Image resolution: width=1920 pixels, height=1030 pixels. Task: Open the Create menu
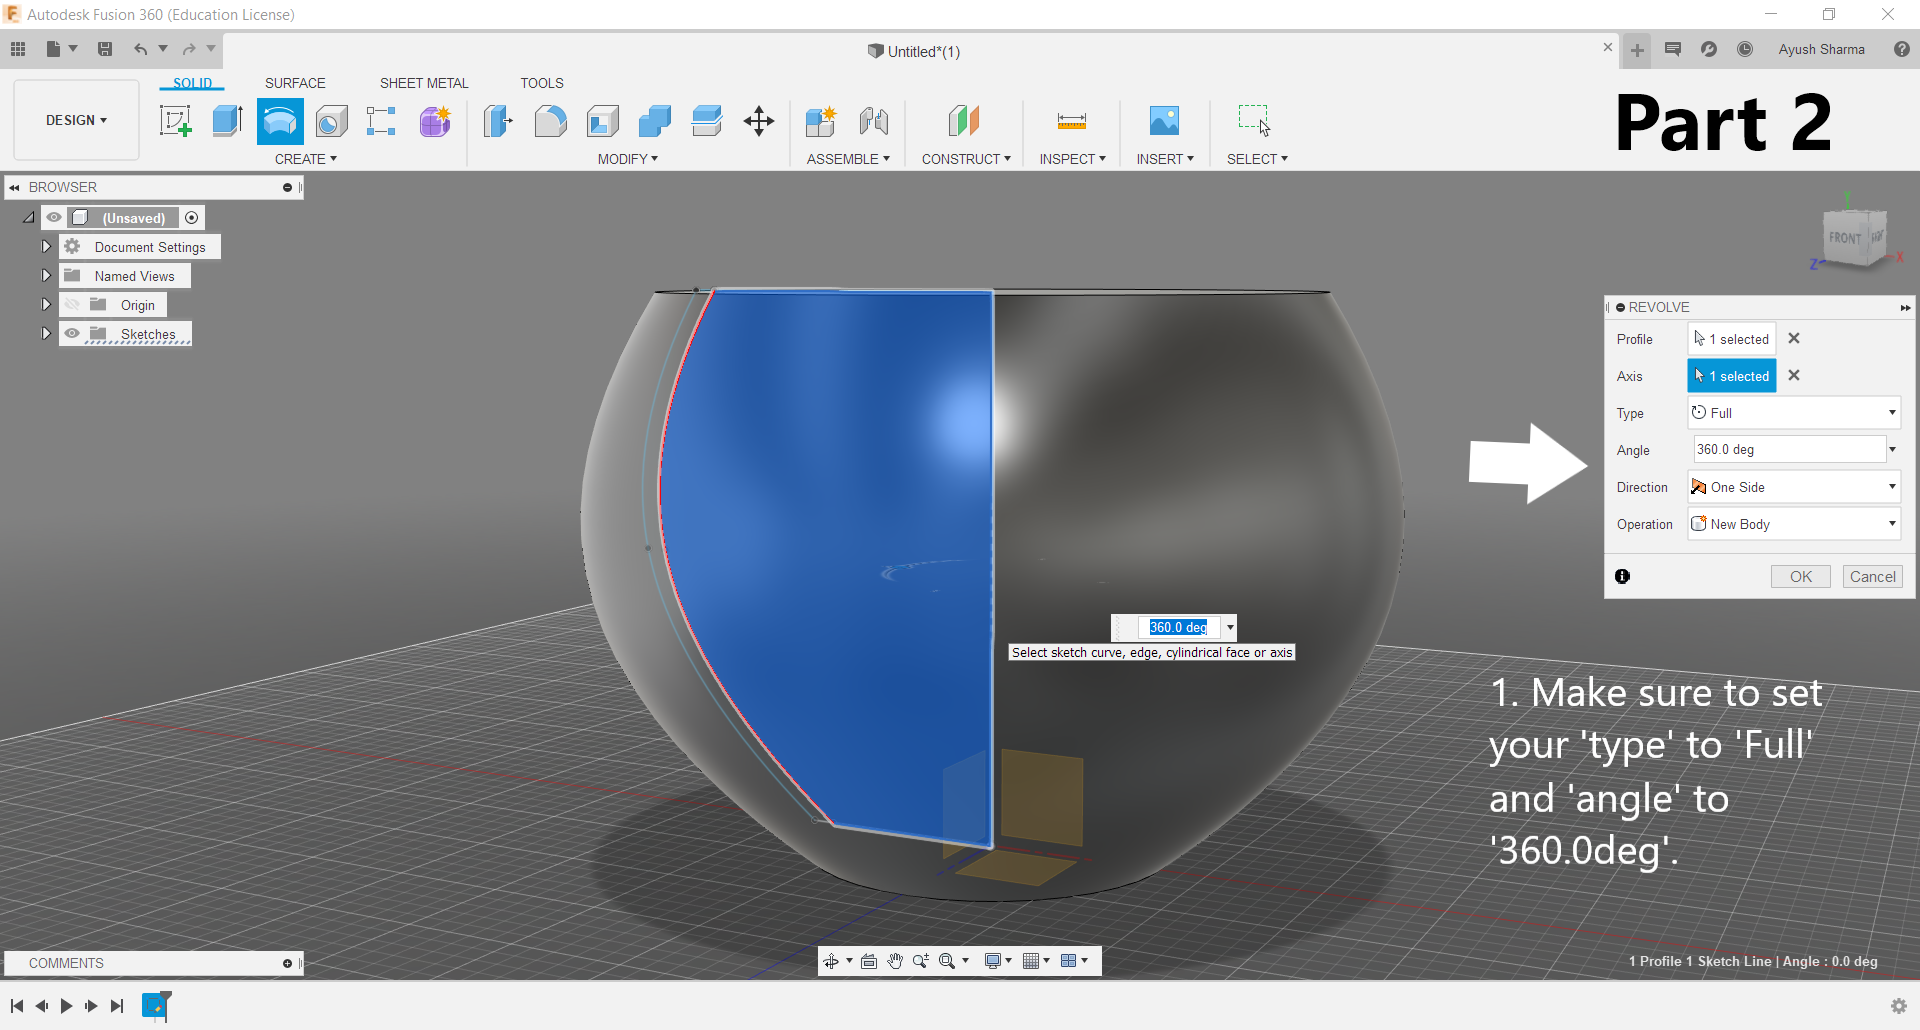click(306, 159)
